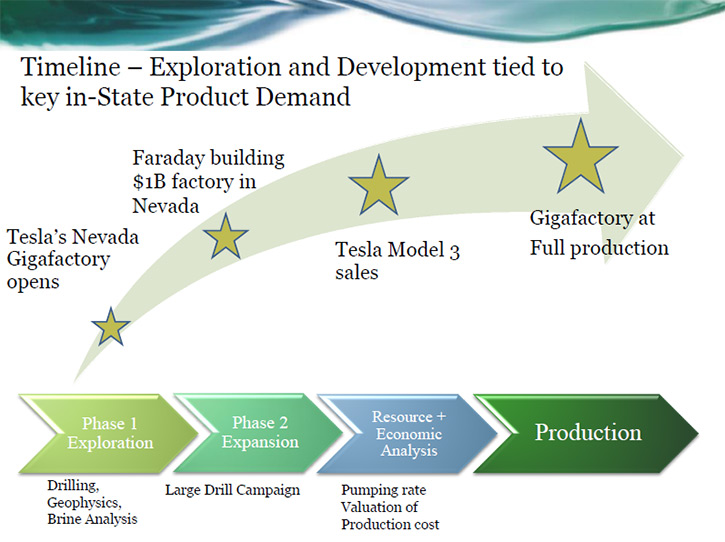Click the Pumping rate Valuation of Production cost caption
This screenshot has height=542, width=725.
pos(390,507)
